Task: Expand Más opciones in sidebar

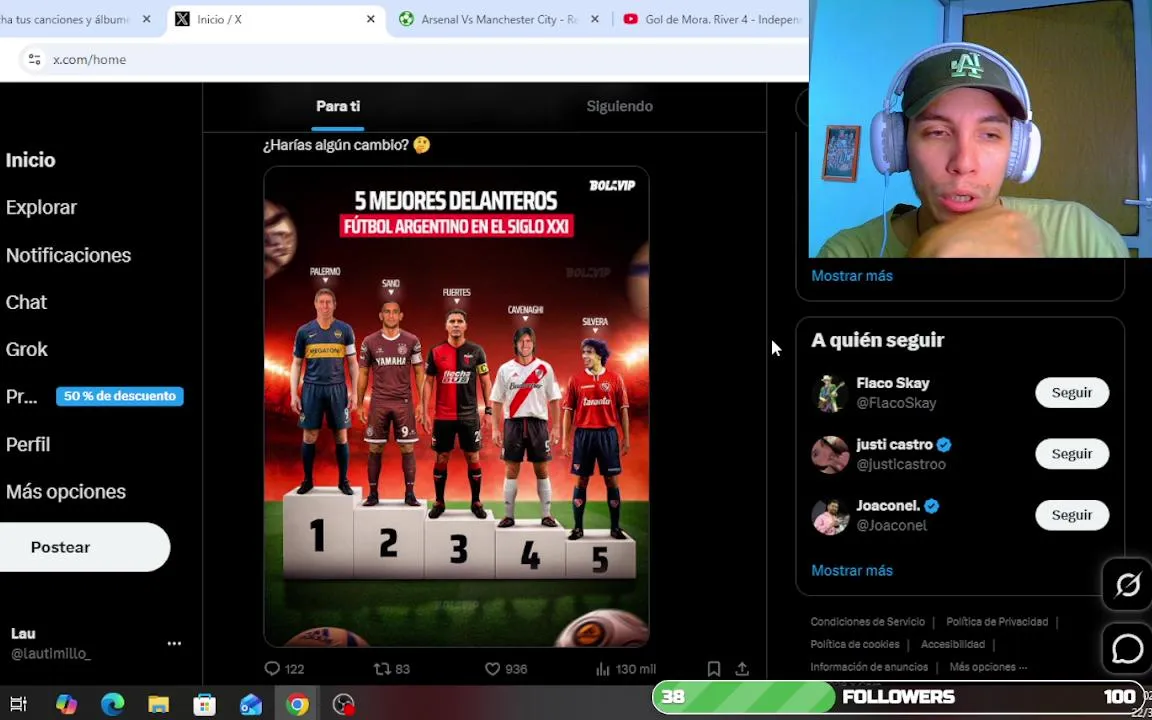Action: [x=65, y=492]
